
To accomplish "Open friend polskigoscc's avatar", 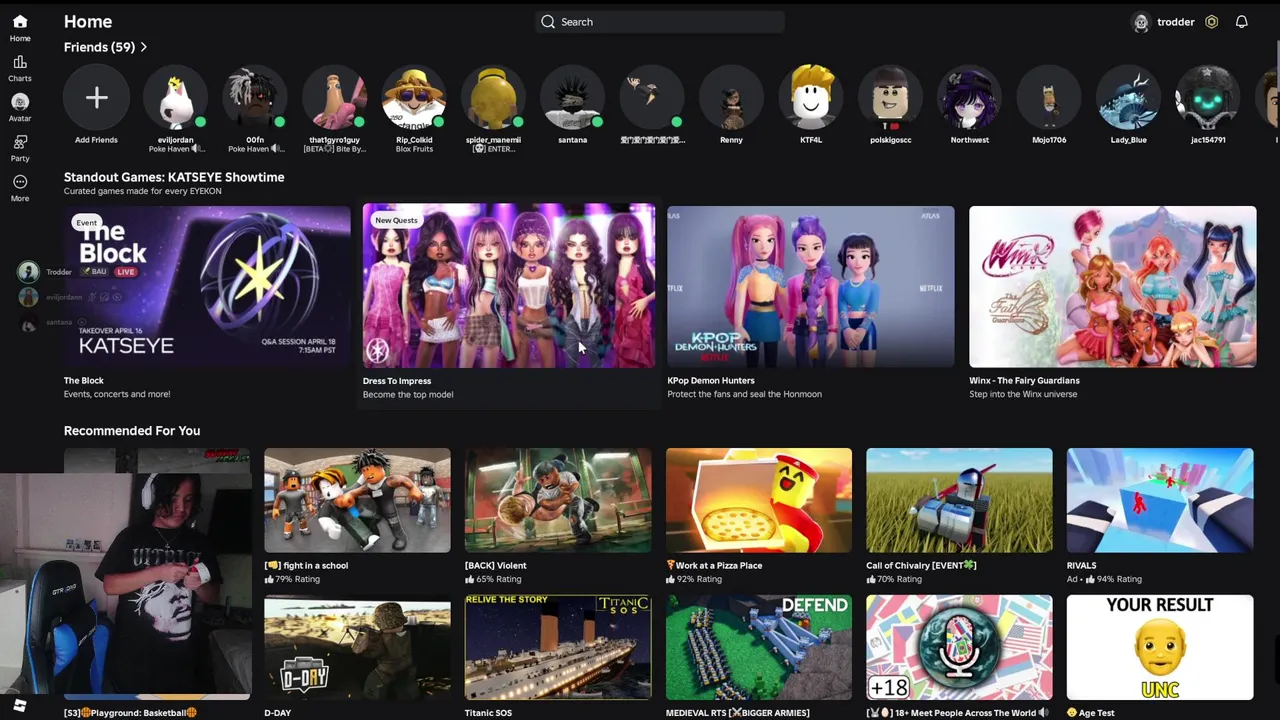I will click(x=890, y=97).
